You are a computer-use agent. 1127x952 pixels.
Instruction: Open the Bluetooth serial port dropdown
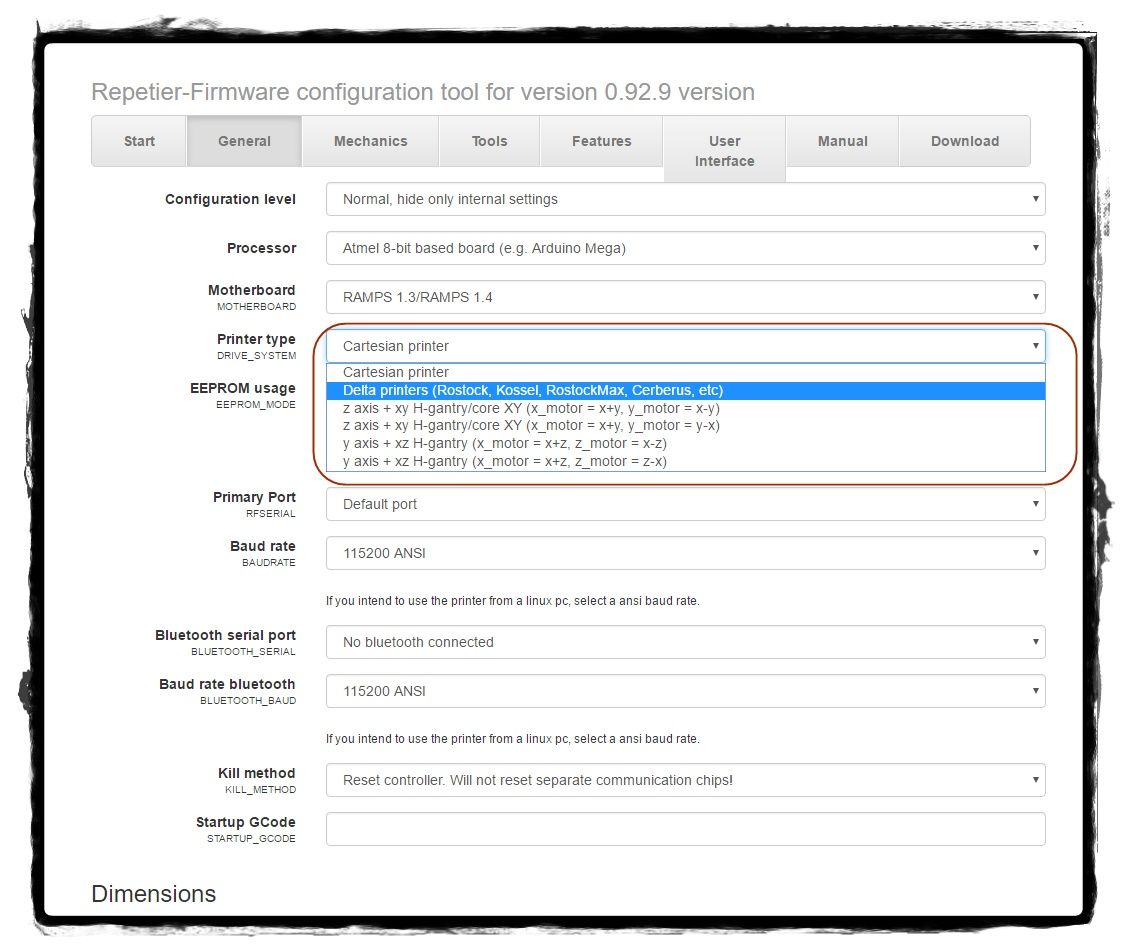[x=686, y=642]
